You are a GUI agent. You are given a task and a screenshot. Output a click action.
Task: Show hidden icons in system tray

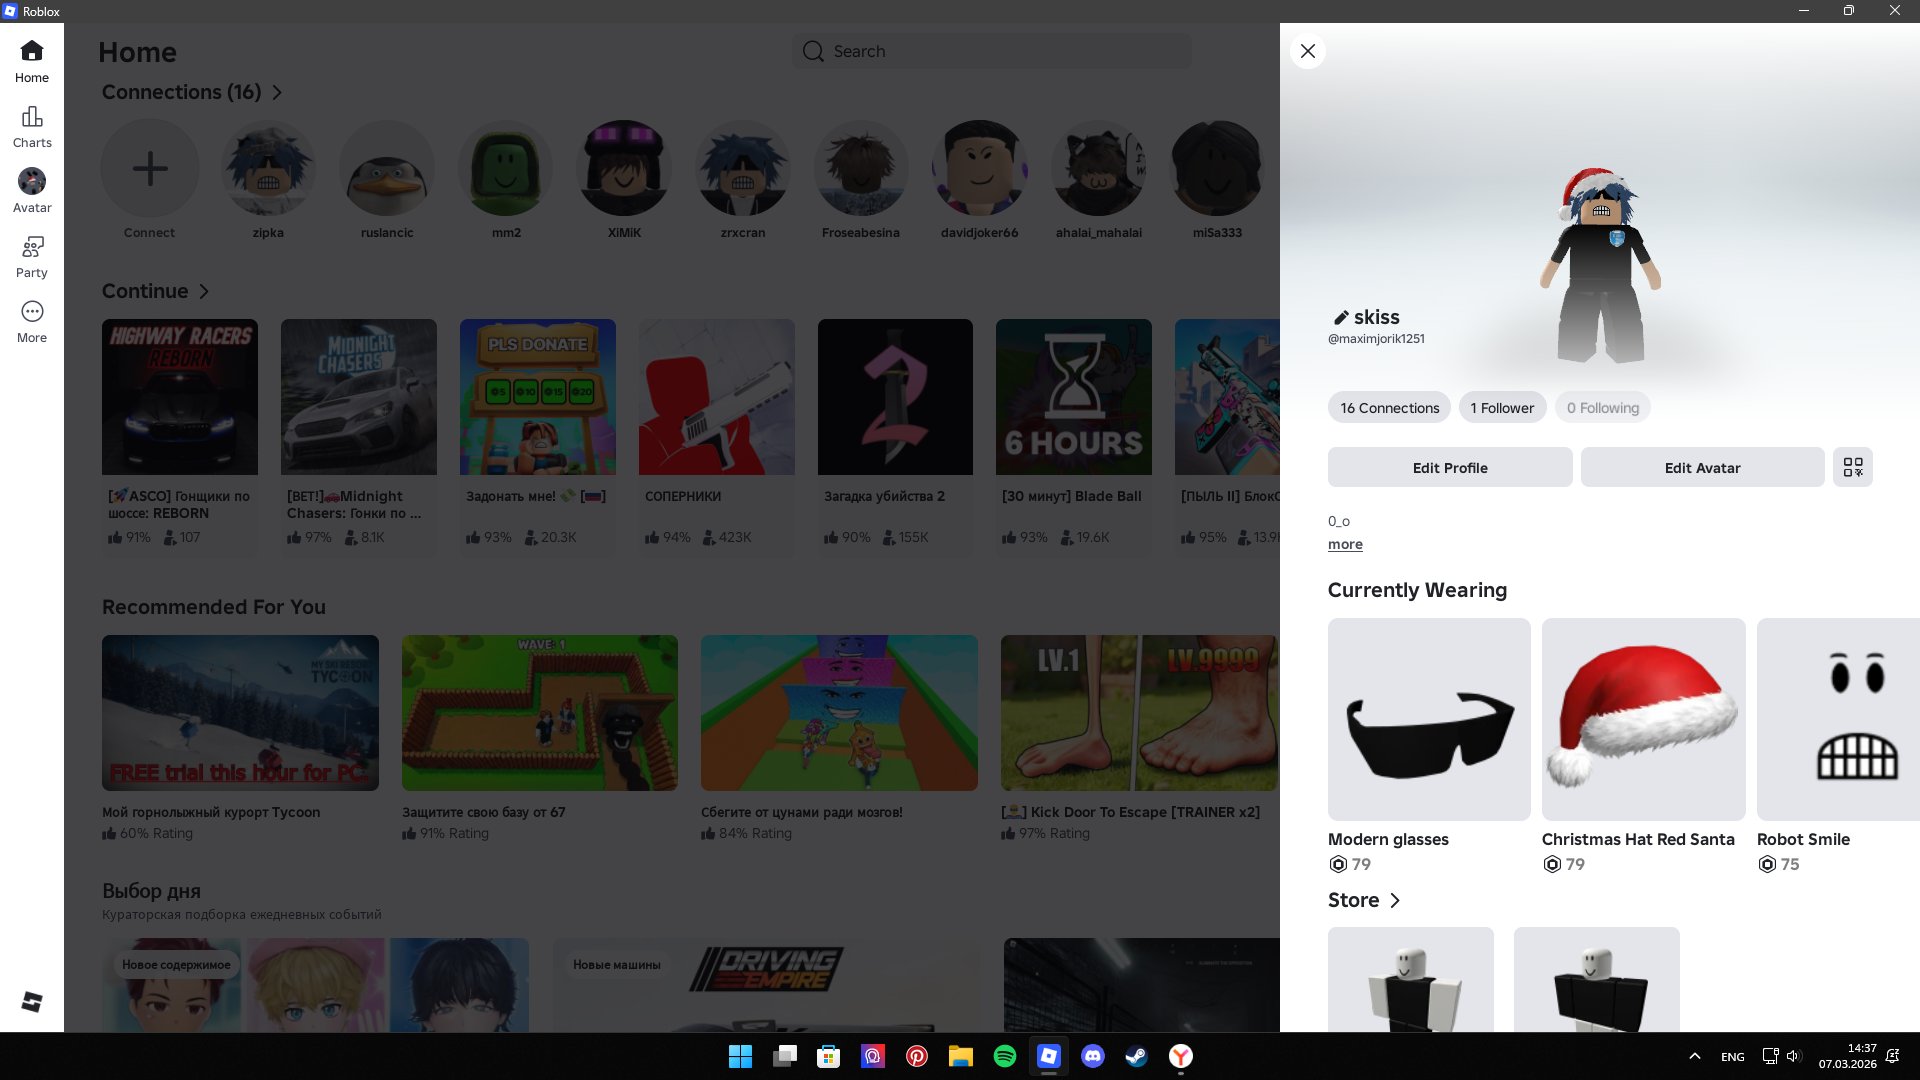point(1694,1056)
